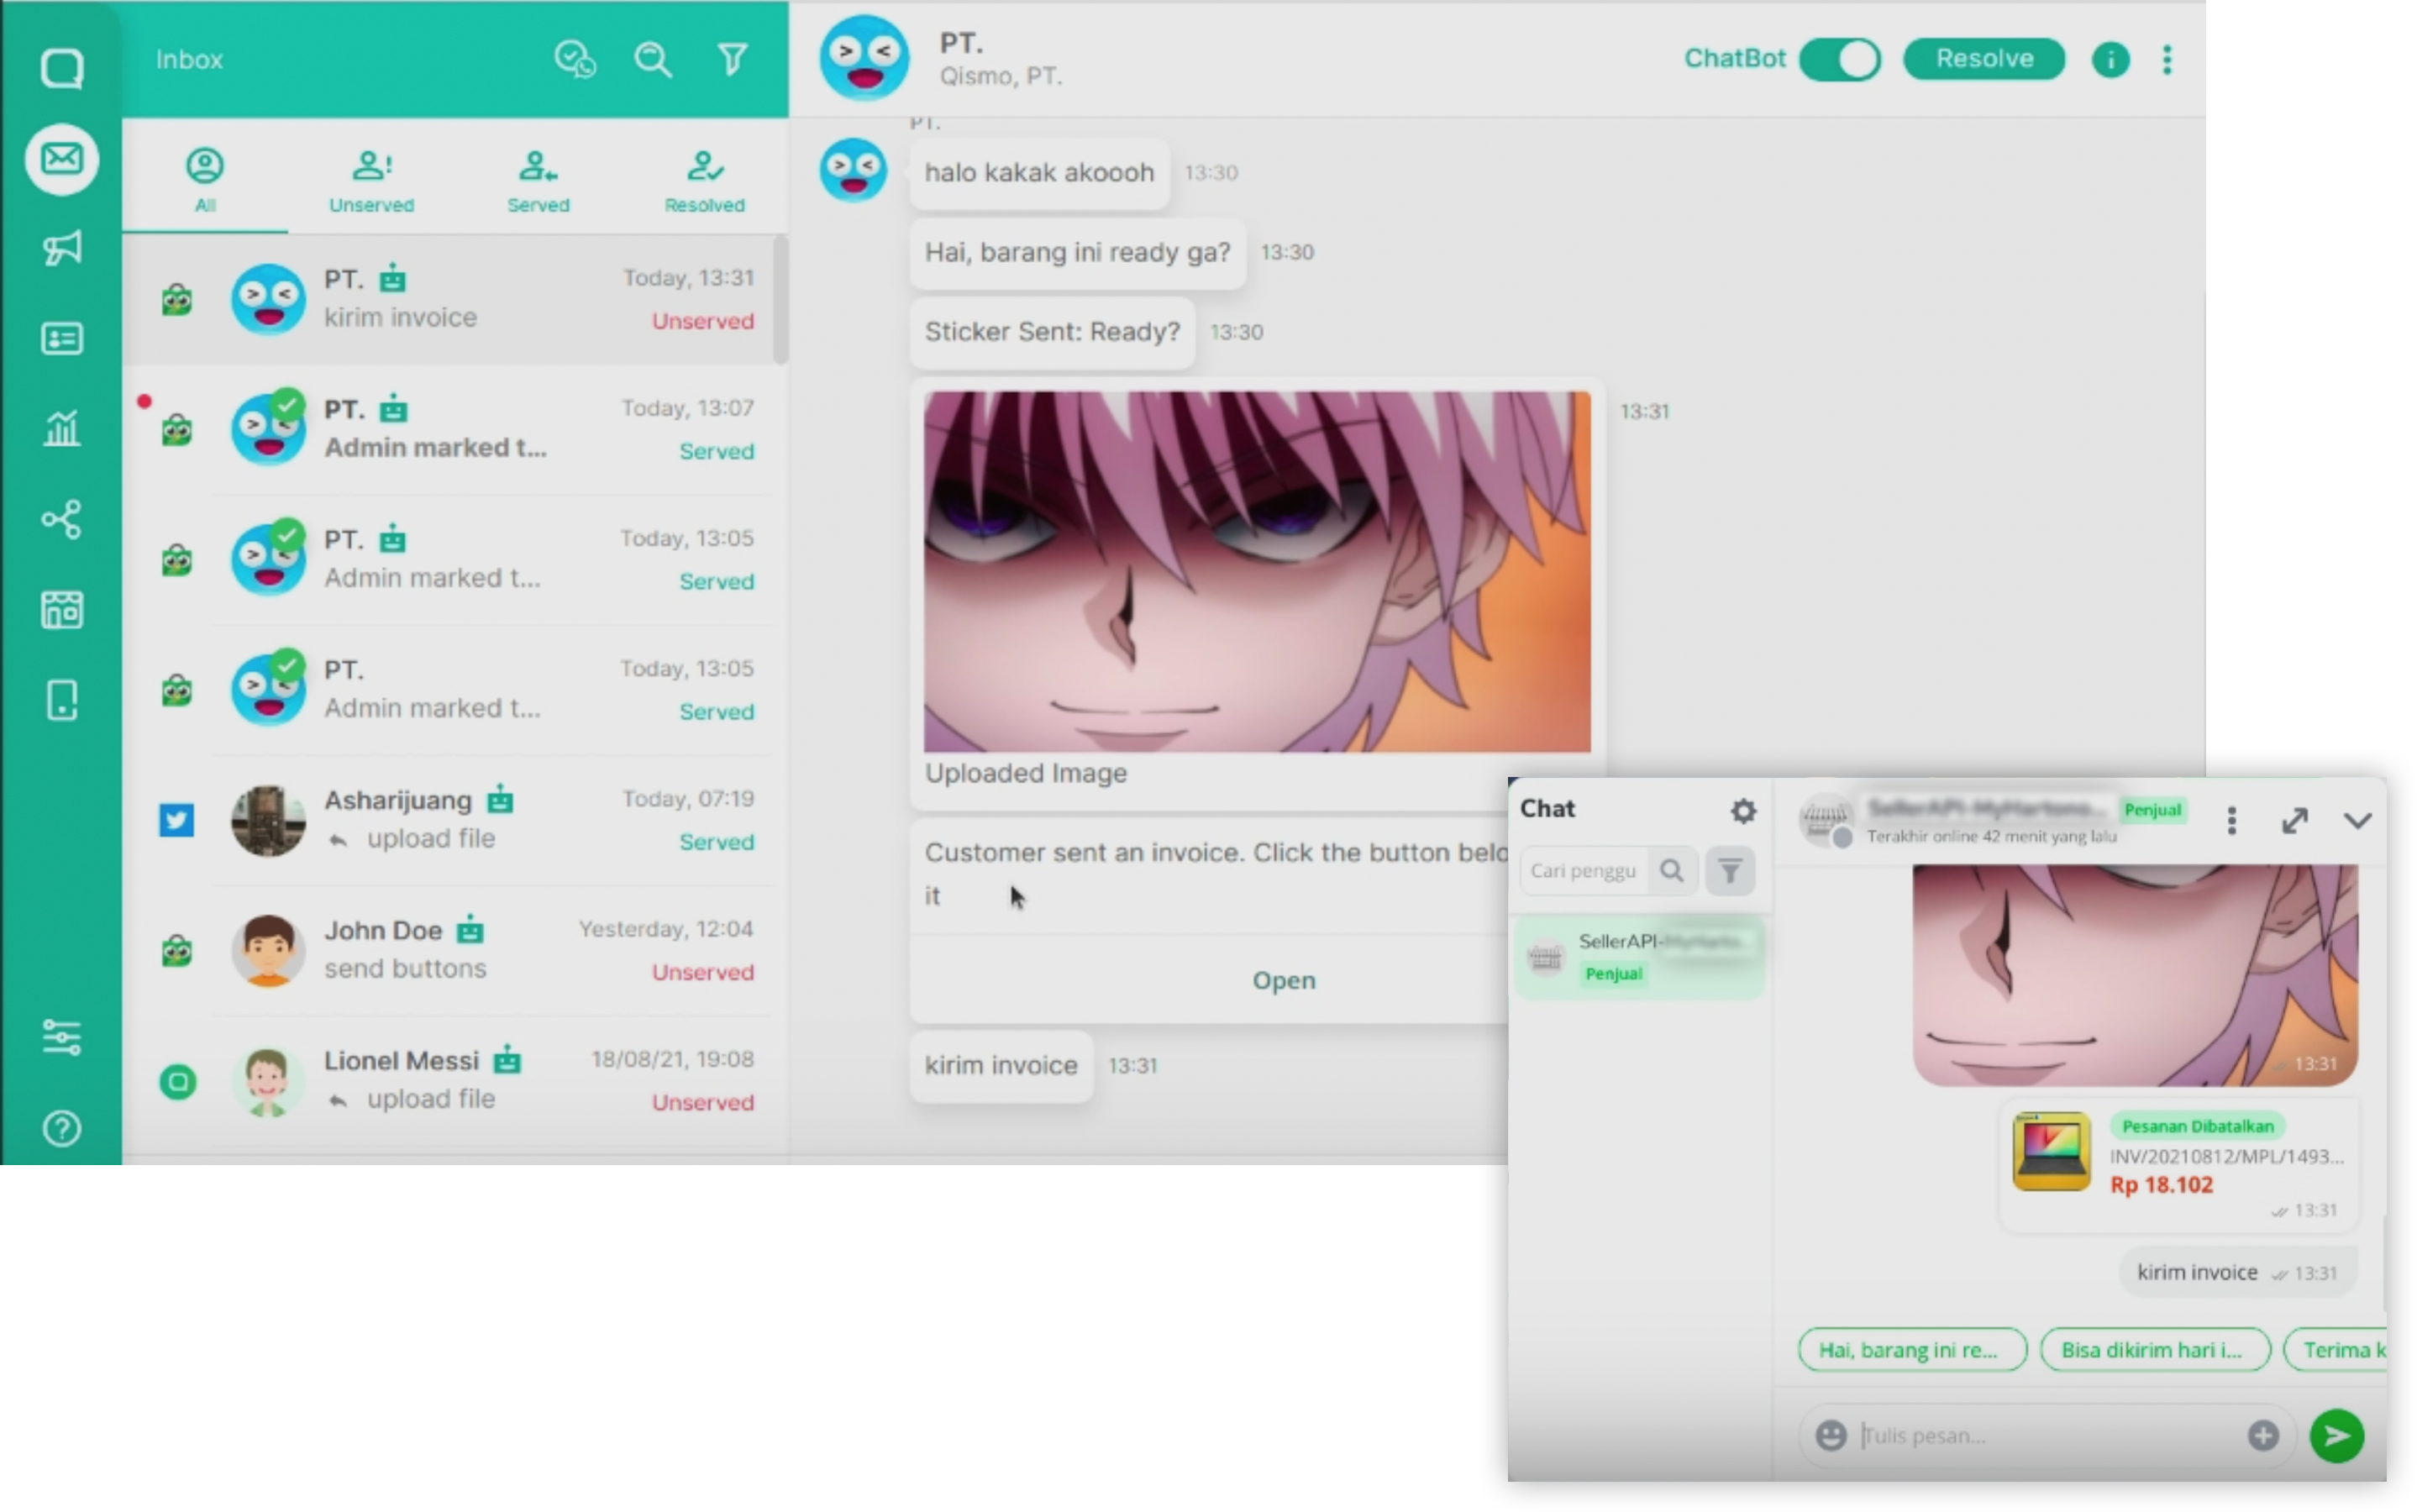The height and width of the screenshot is (1512, 2417).
Task: Click the Resolve button
Action: point(1984,59)
